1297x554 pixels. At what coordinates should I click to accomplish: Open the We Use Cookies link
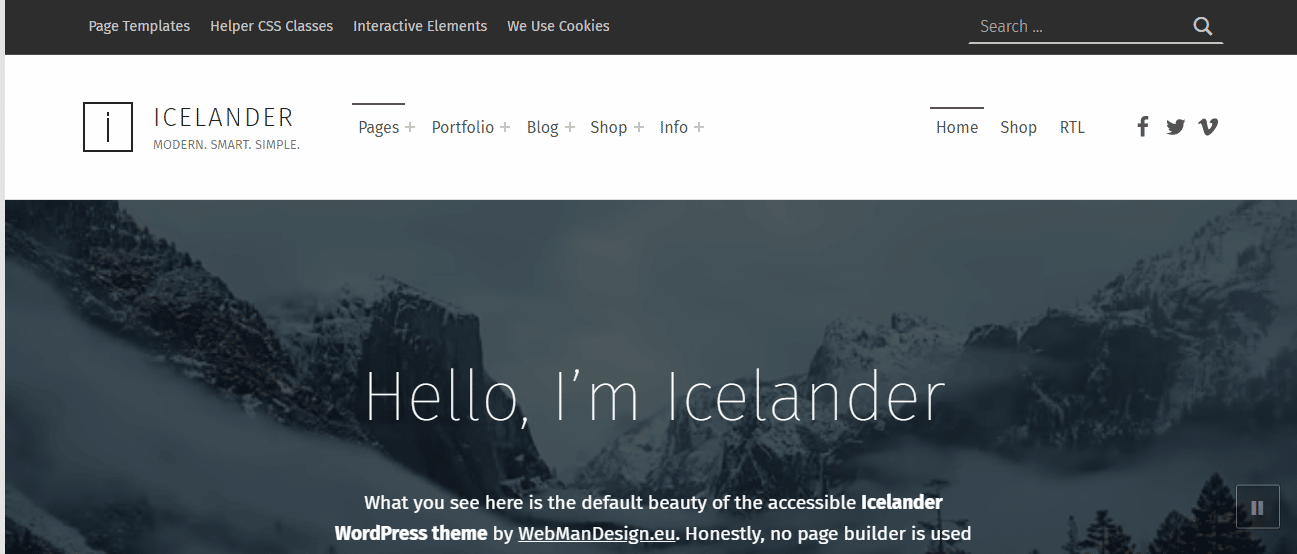[558, 26]
